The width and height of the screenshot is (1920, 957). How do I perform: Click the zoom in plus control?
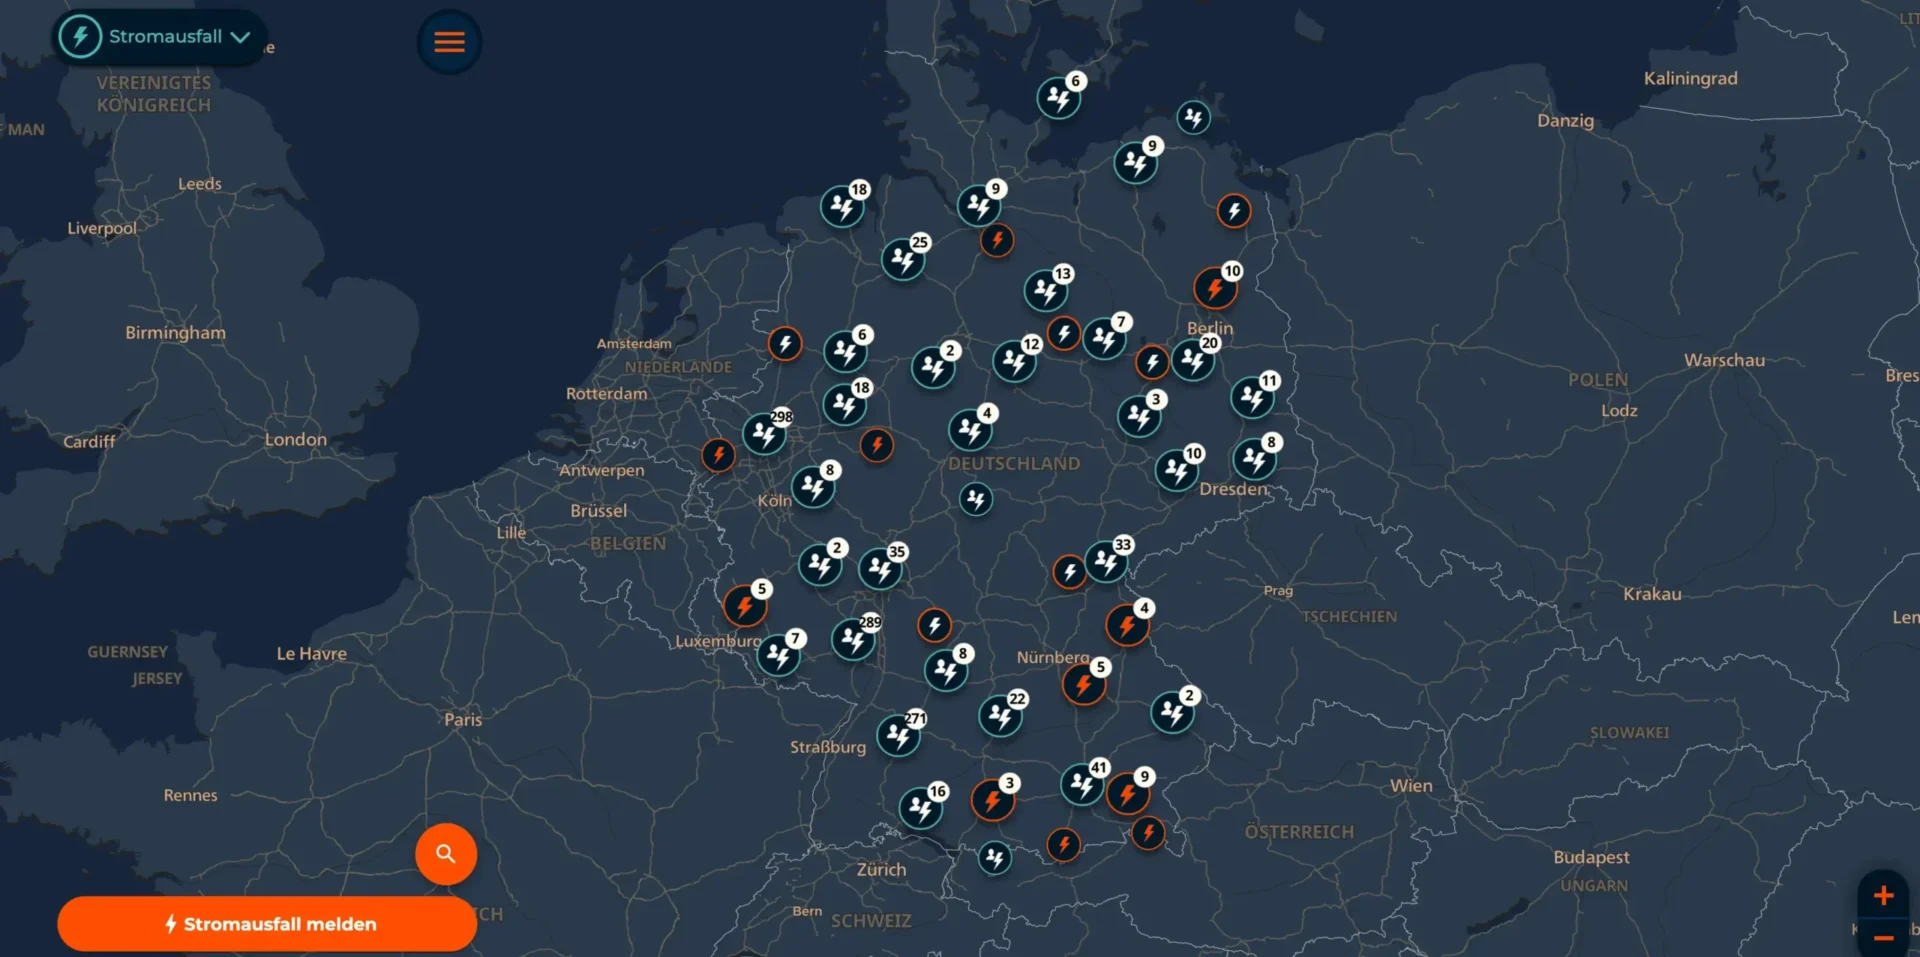[x=1884, y=895]
